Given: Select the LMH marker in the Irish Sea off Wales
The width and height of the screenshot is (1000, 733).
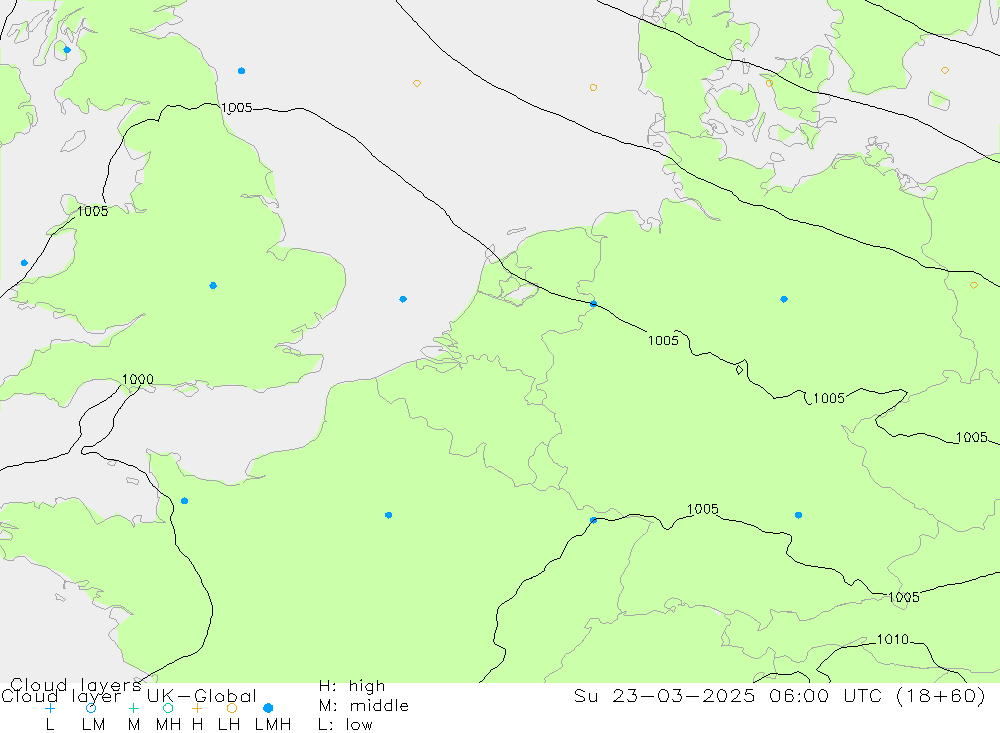Looking at the screenshot, I should [24, 263].
